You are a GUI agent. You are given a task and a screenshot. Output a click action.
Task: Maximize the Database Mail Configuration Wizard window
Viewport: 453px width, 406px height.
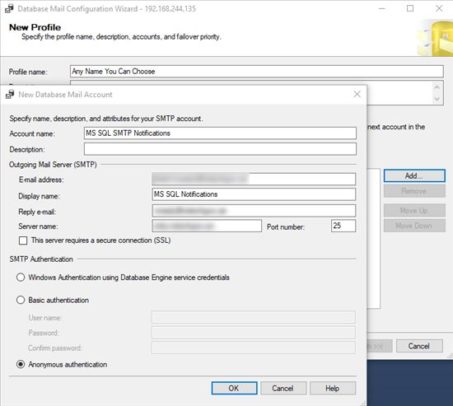coord(410,9)
